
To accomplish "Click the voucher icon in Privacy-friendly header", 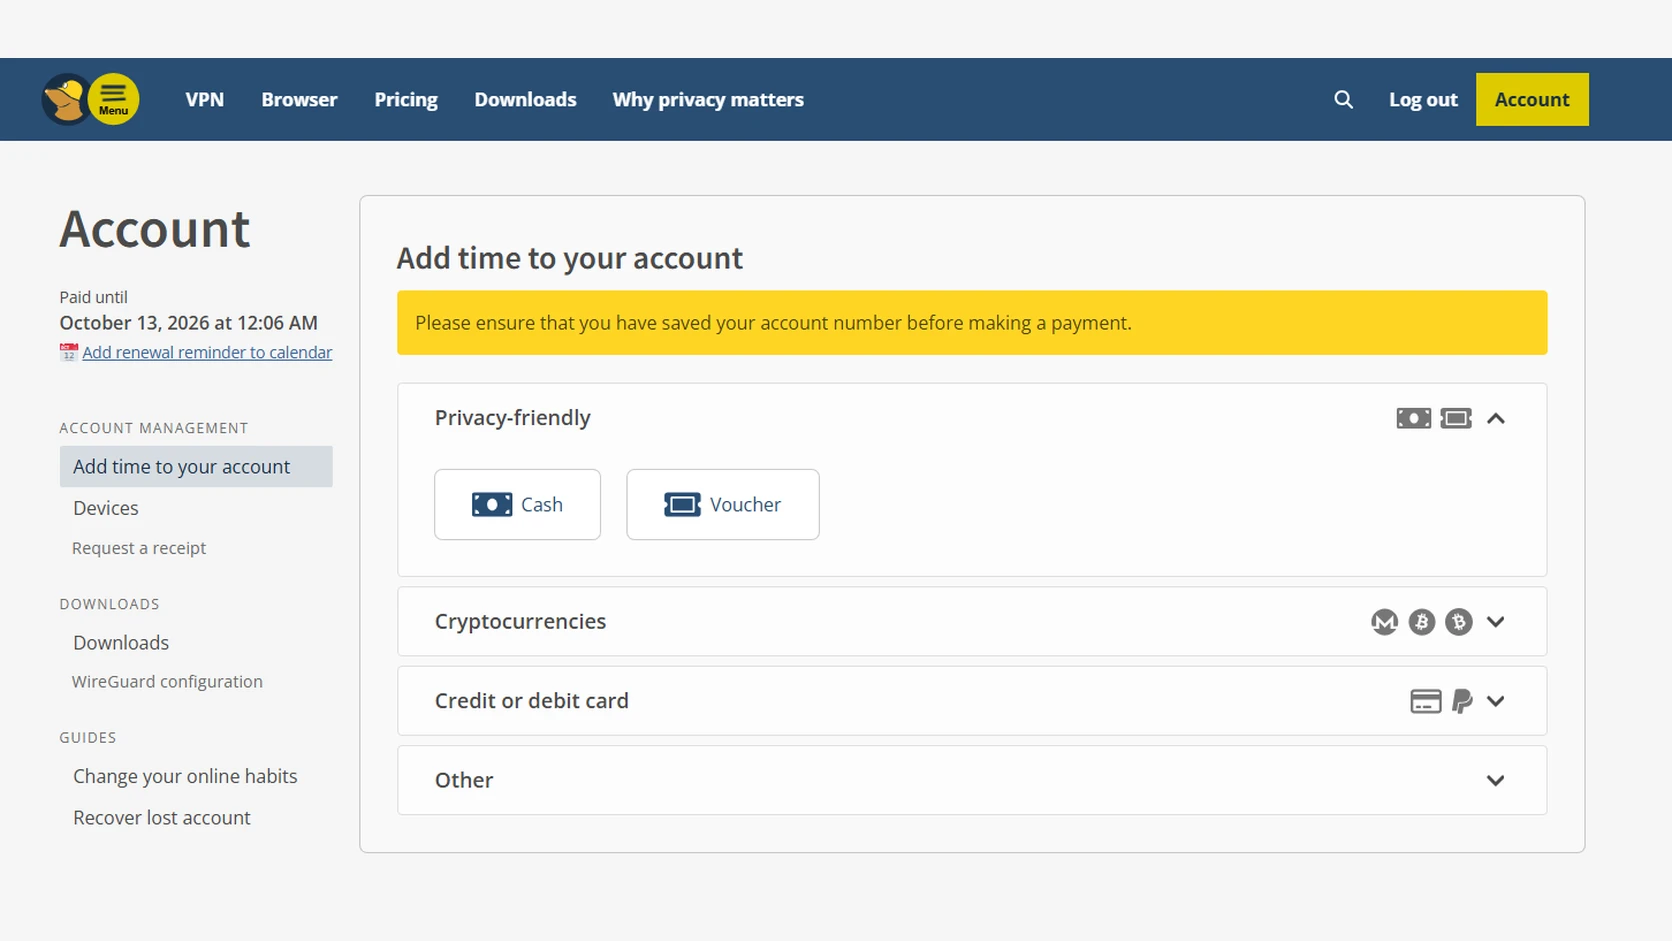I will pyautogui.click(x=1456, y=418).
